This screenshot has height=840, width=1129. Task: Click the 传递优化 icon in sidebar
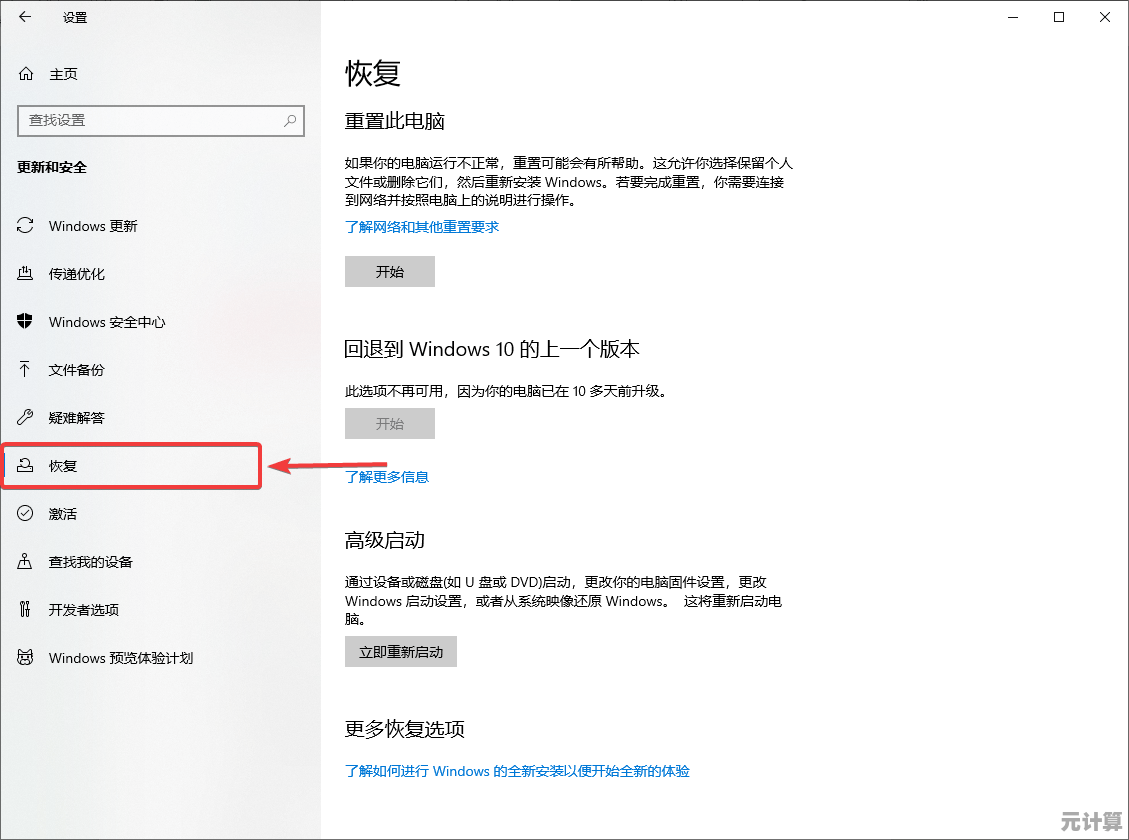(25, 274)
